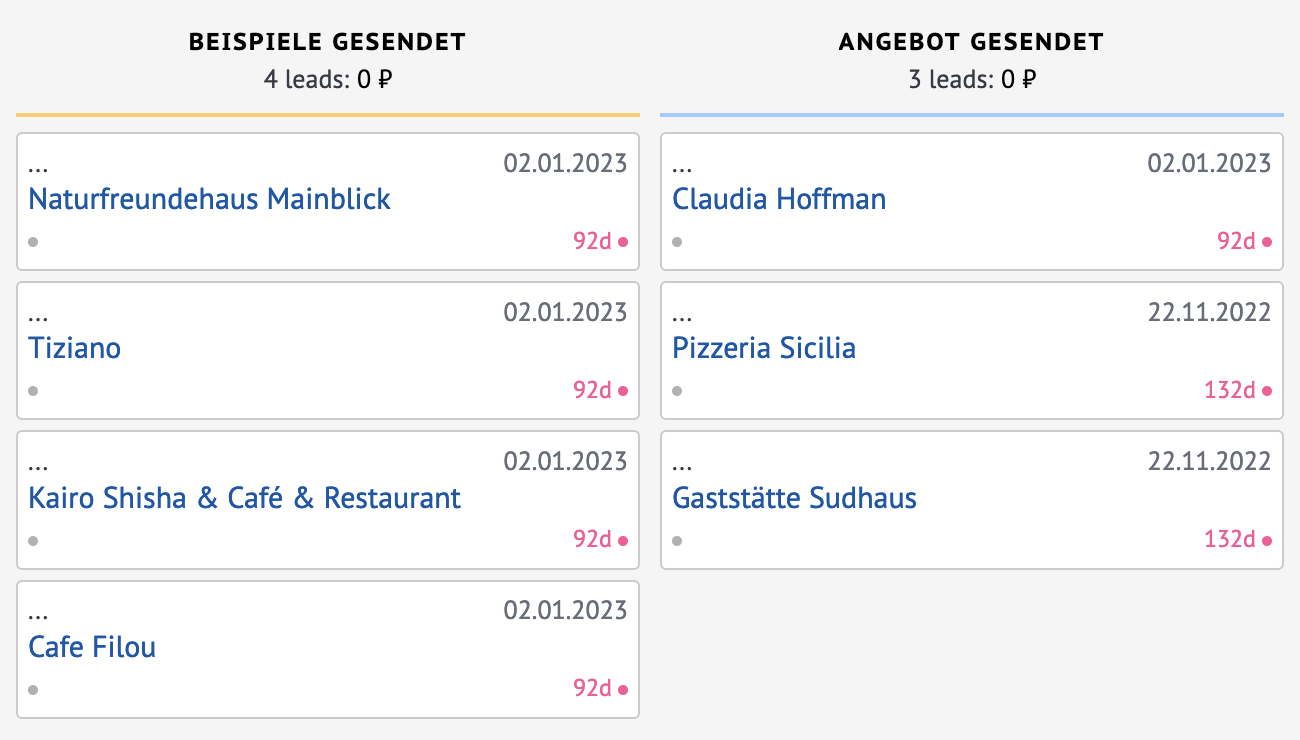Click the ellipsis on Tiziano card
Viewport: 1300px width, 740px height.
point(38,316)
